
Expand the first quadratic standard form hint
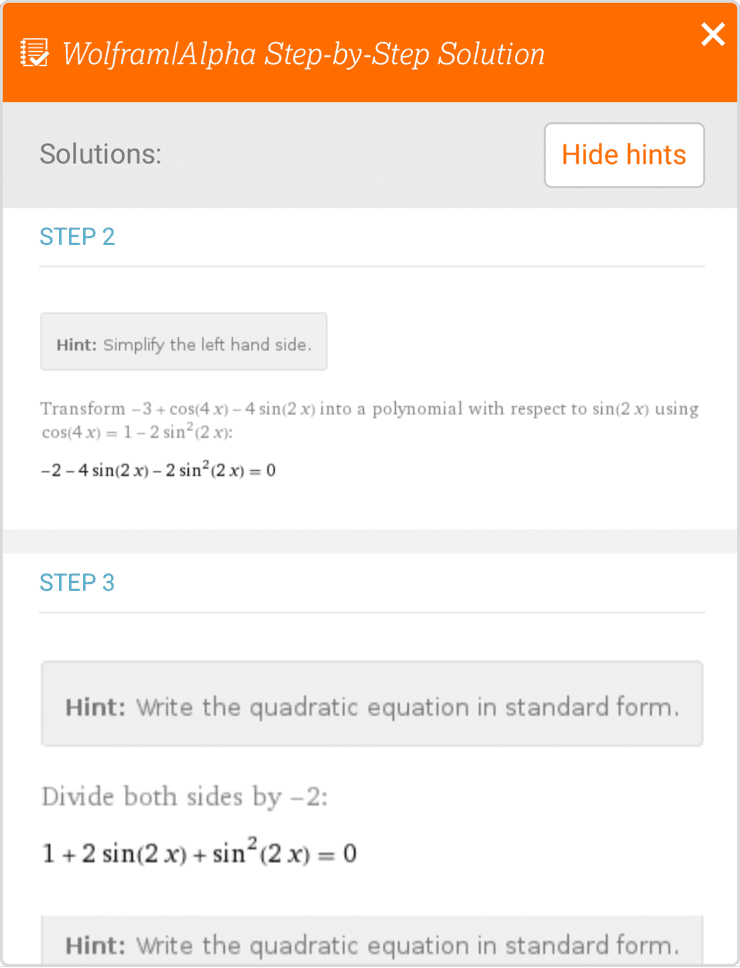coord(371,703)
